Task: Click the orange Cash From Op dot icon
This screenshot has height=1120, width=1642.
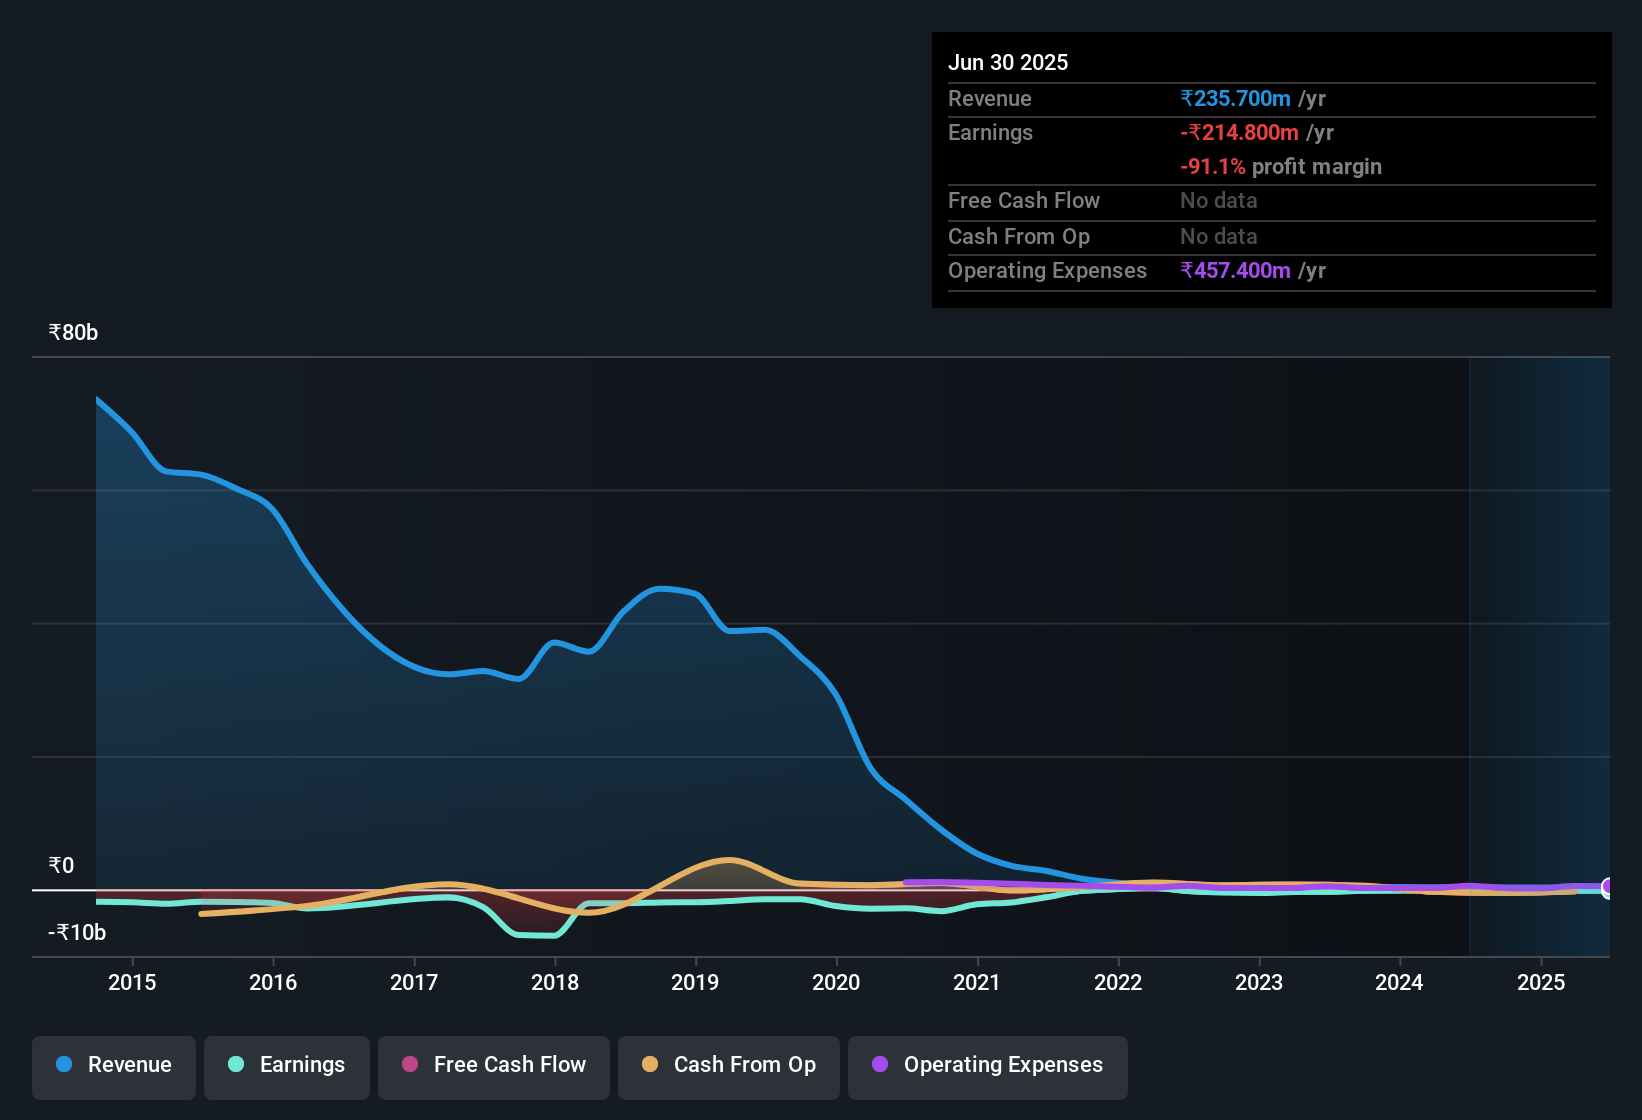Action: tap(650, 1065)
